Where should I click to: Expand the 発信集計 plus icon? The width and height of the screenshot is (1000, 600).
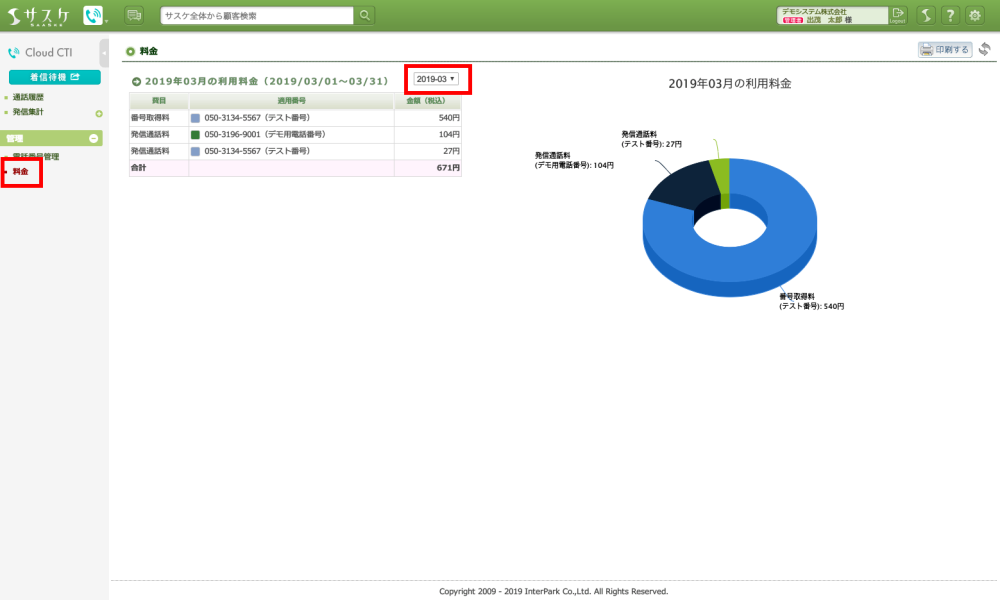pos(98,113)
